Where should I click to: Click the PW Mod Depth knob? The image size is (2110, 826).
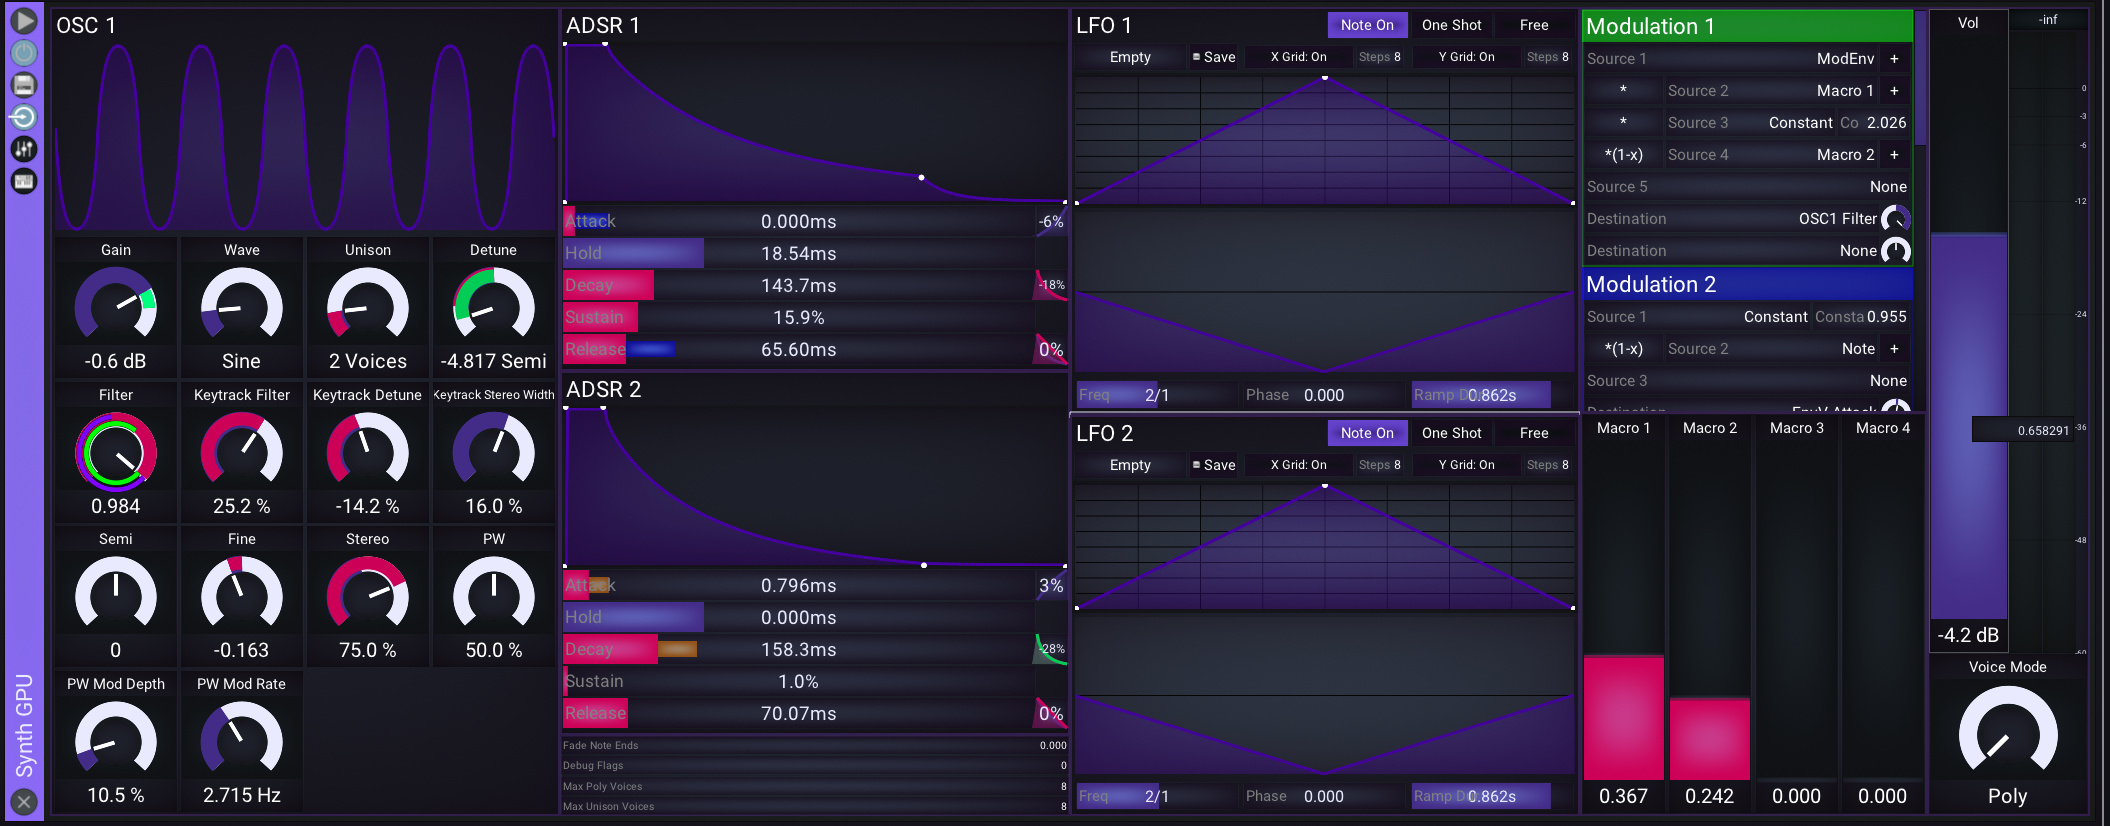(x=116, y=739)
